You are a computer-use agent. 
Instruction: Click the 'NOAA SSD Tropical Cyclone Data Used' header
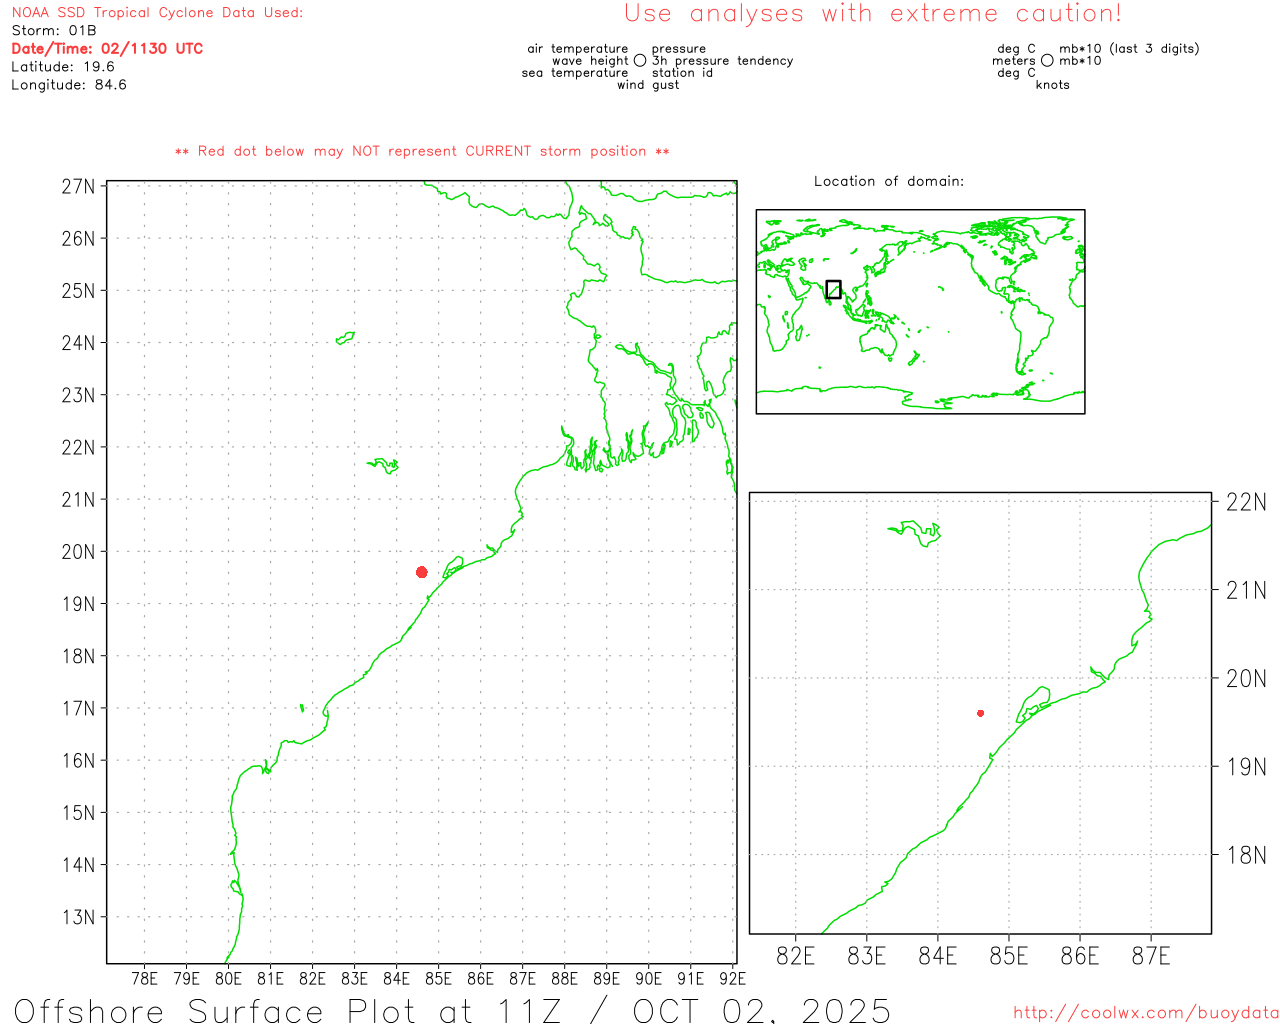pos(157,13)
